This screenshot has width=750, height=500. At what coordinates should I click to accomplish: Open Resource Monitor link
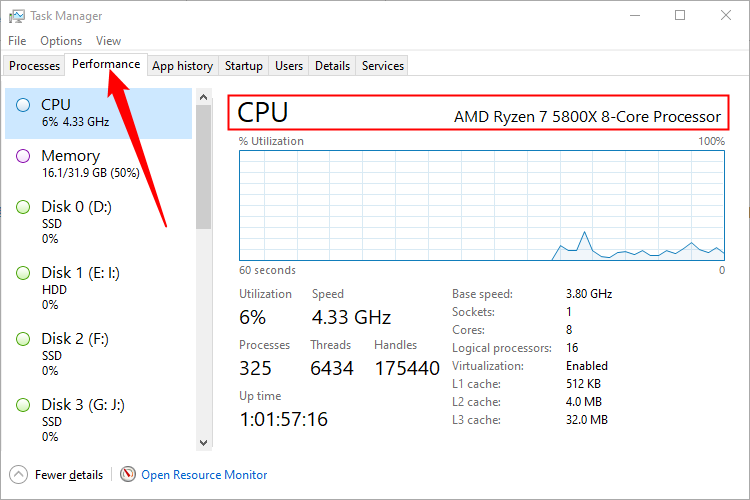click(204, 475)
